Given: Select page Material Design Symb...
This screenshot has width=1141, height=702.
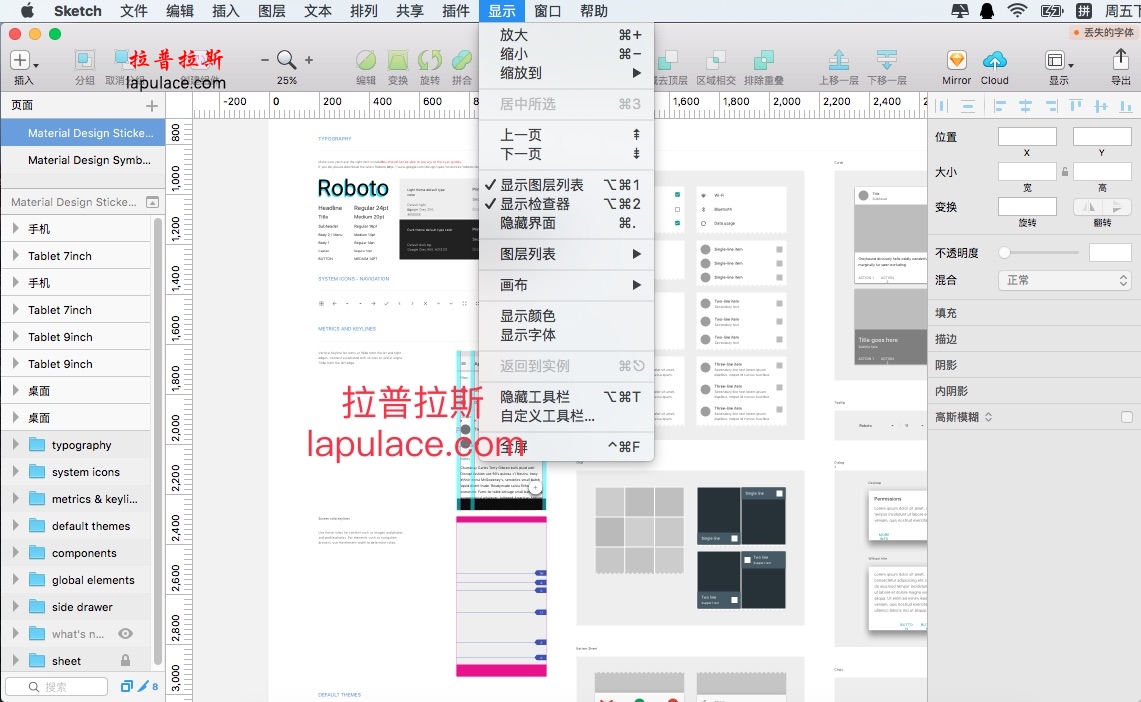Looking at the screenshot, I should click(x=83, y=160).
